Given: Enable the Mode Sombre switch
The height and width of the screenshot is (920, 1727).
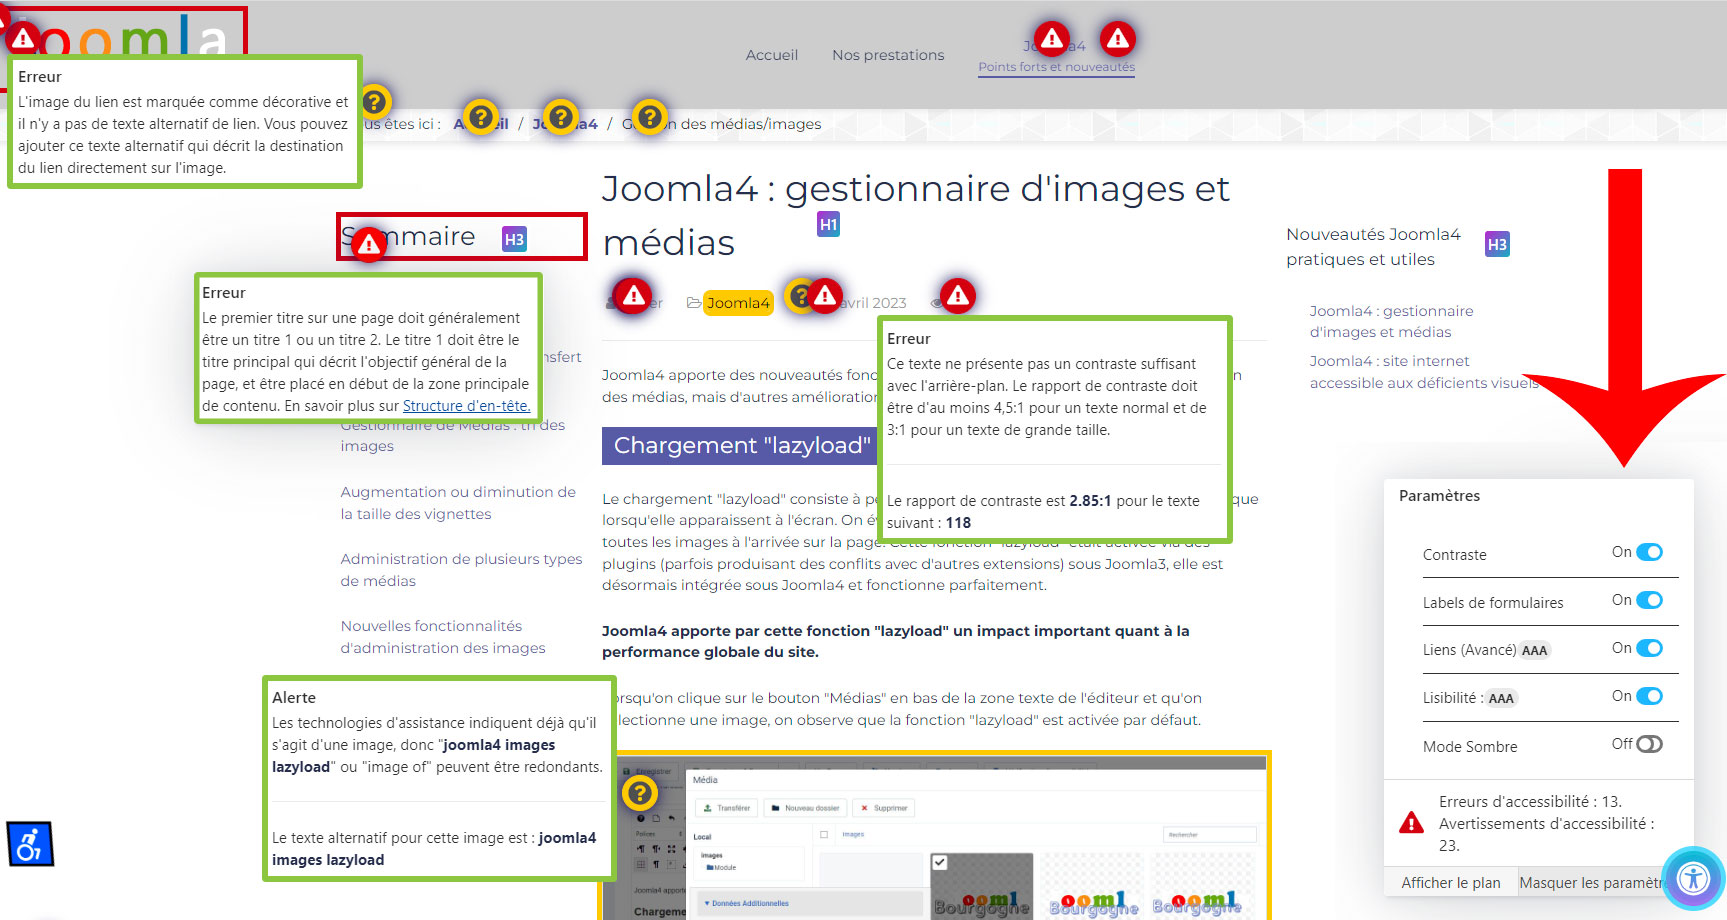Looking at the screenshot, I should click(1649, 744).
